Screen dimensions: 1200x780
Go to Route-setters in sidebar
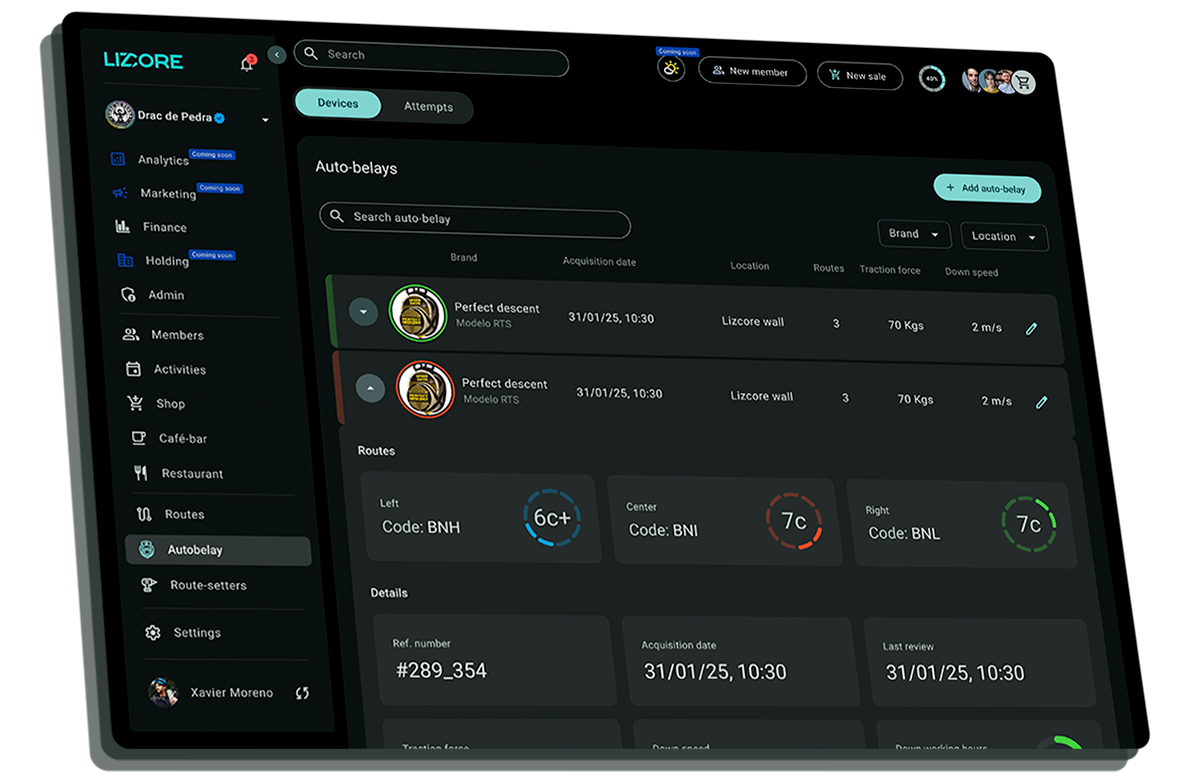[x=207, y=585]
